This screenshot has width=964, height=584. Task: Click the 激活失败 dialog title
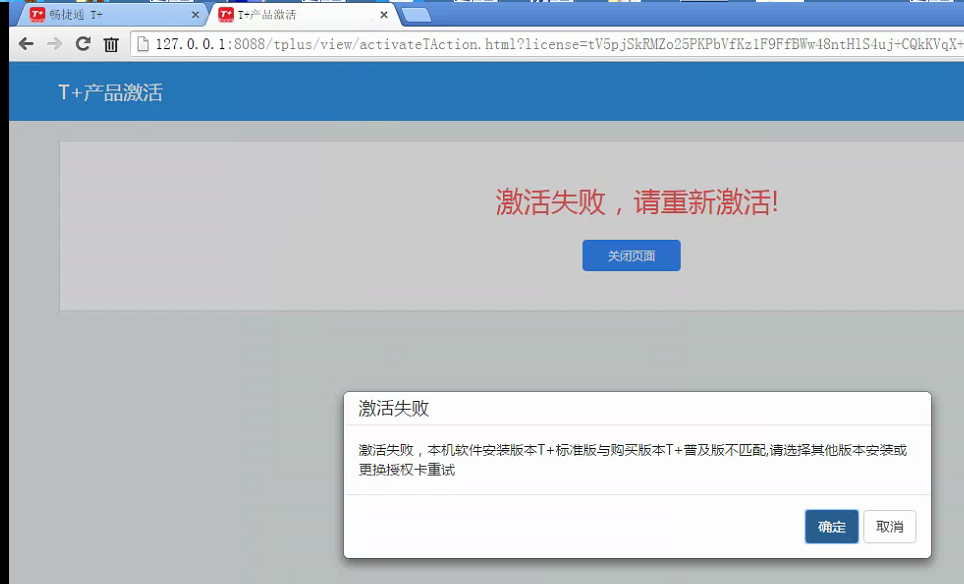click(393, 408)
